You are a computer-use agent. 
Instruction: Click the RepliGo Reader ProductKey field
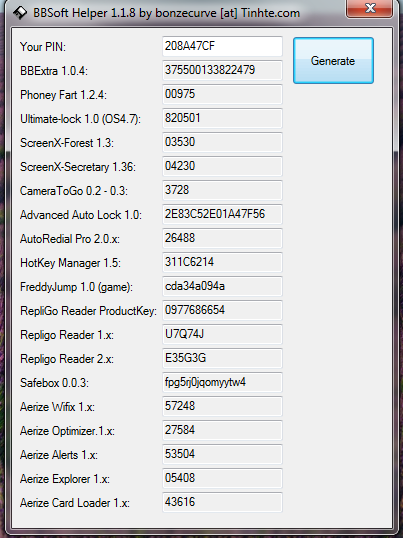tap(222, 311)
